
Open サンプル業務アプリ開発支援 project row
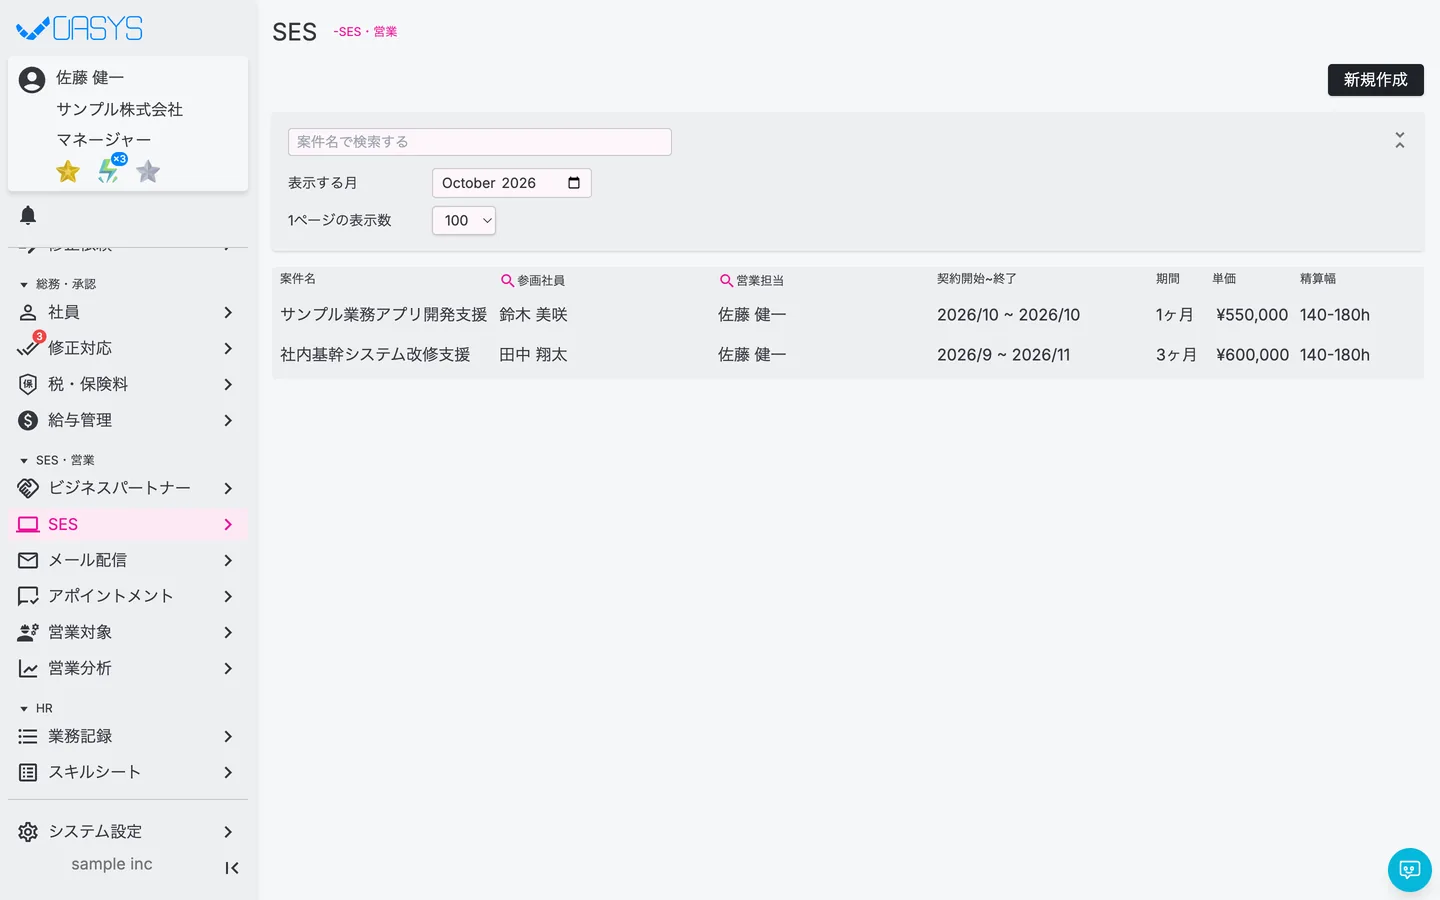(848, 314)
